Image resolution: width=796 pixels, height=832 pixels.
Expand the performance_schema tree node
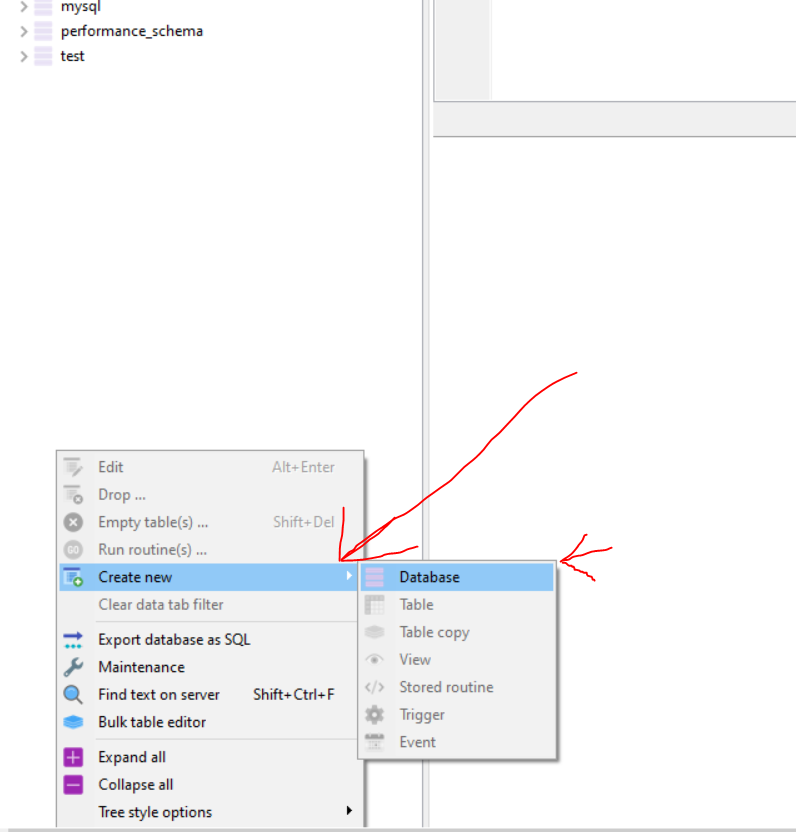[x=24, y=31]
